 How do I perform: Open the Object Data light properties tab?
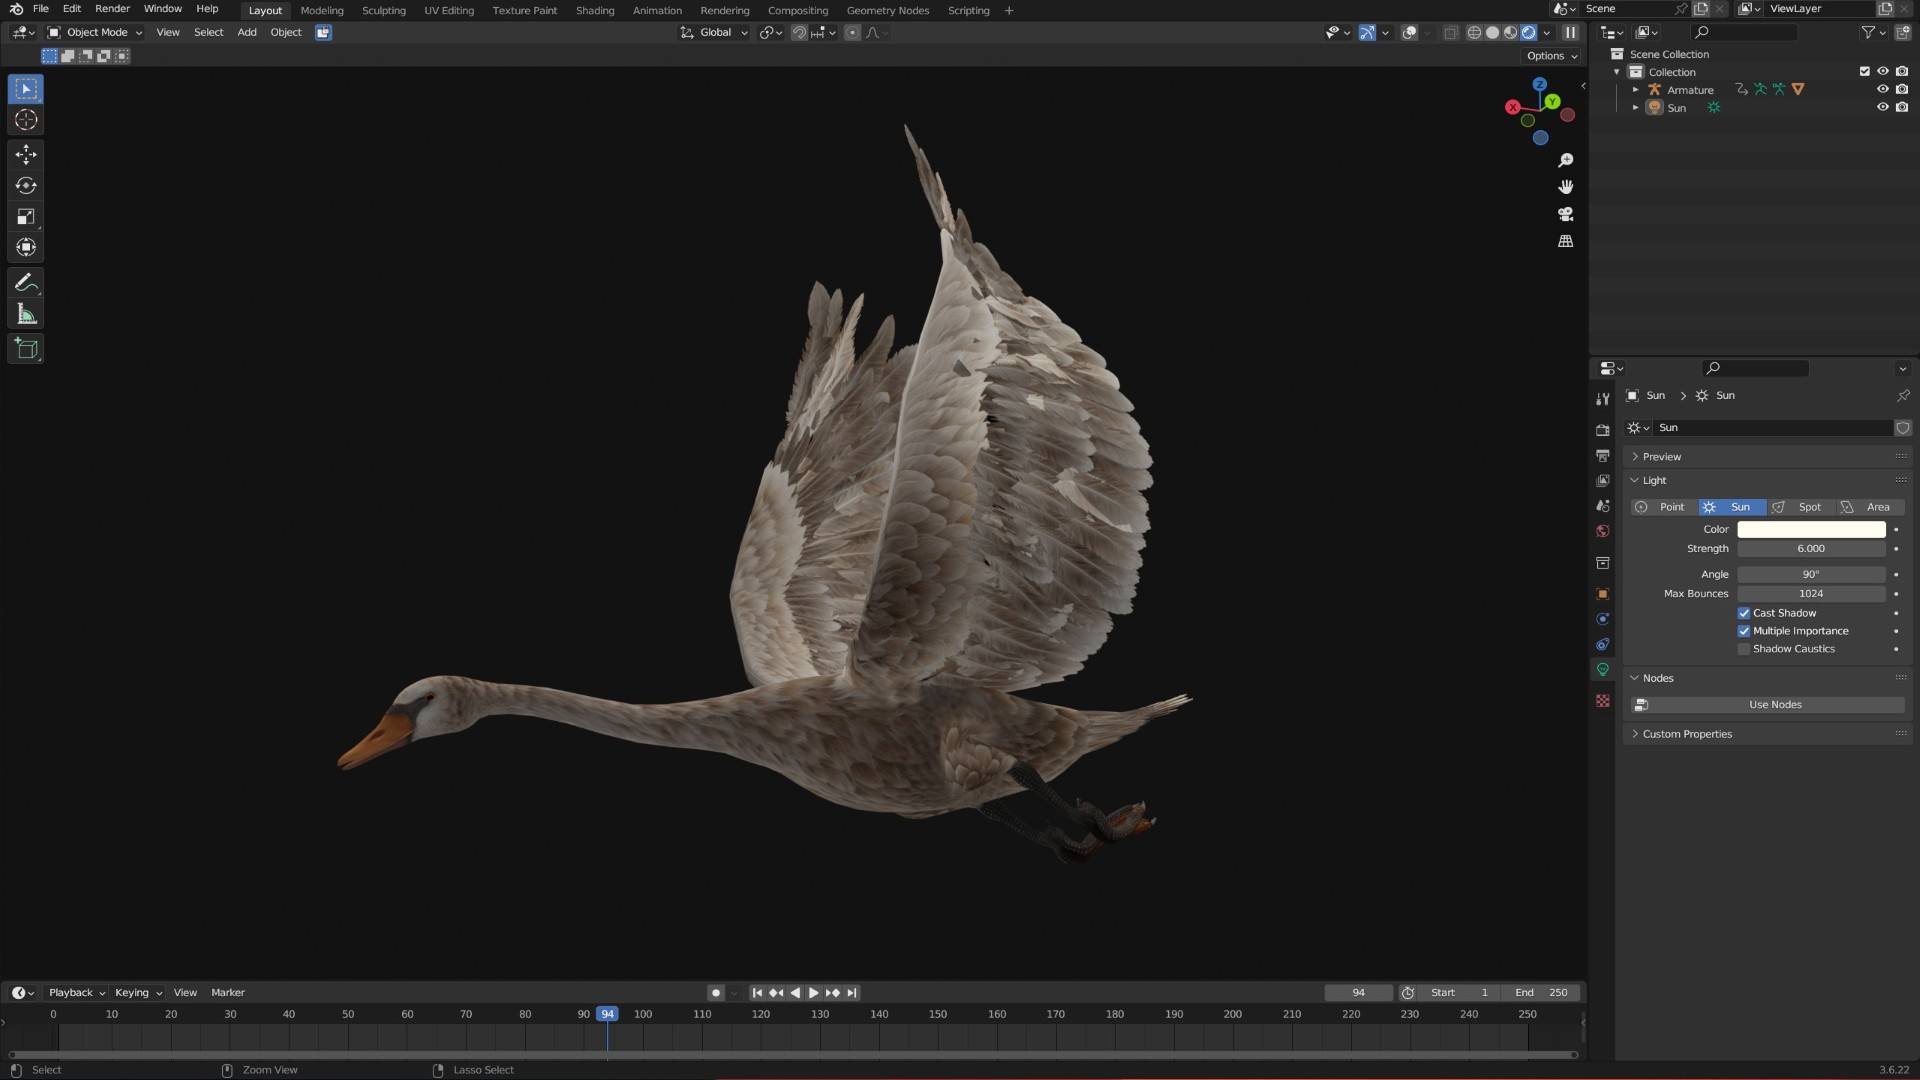click(x=1603, y=670)
